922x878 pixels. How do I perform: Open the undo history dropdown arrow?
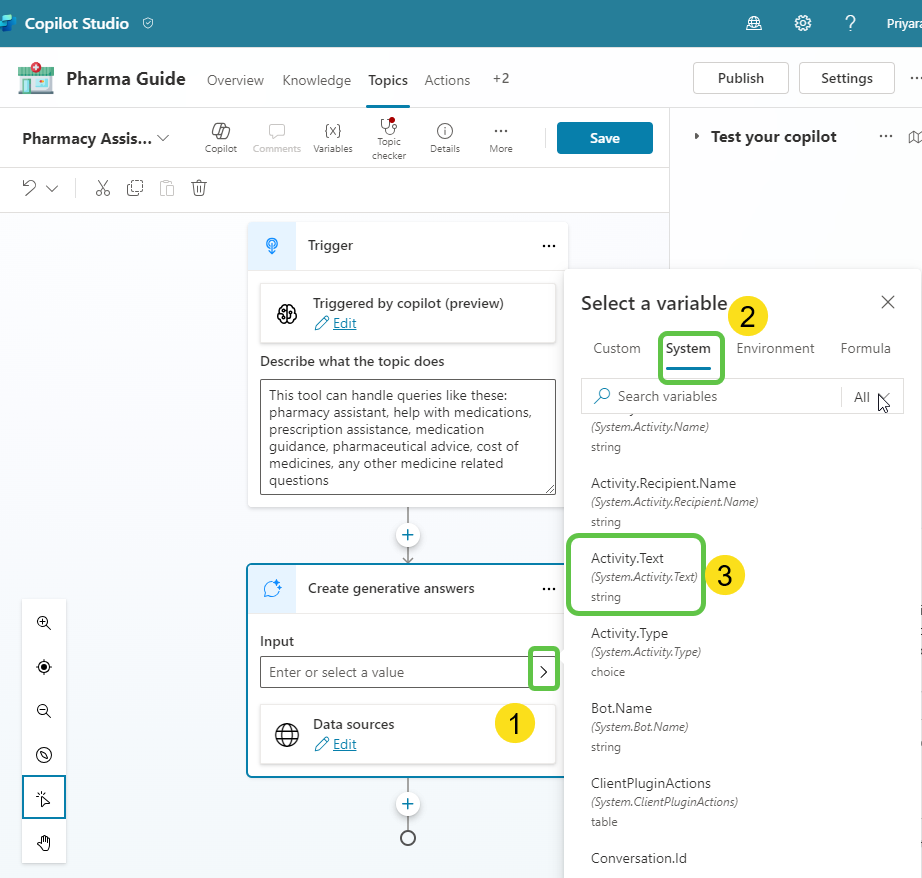51,188
